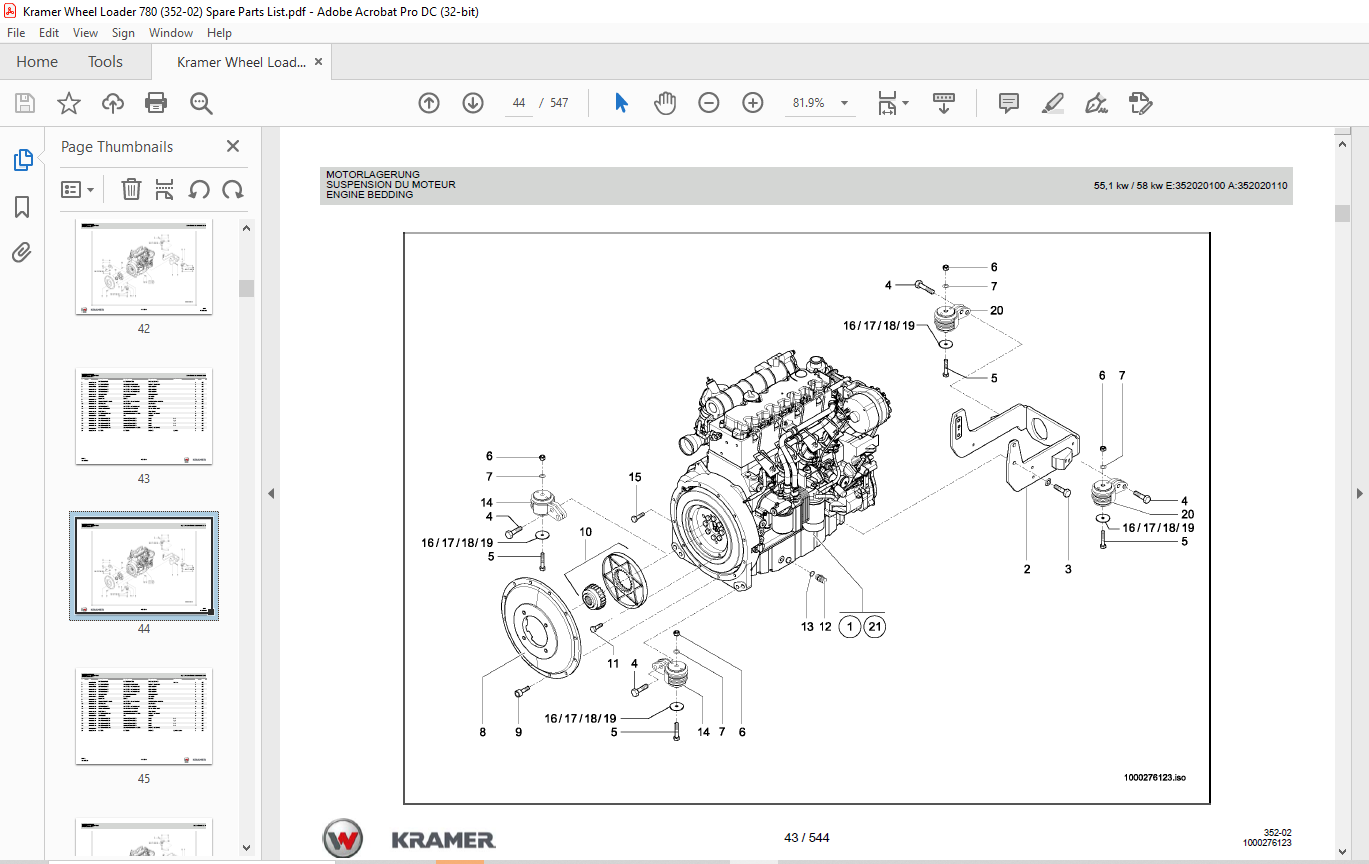Open the Bookmarks panel in the sidebar
Image resolution: width=1369 pixels, height=864 pixels.
point(22,207)
